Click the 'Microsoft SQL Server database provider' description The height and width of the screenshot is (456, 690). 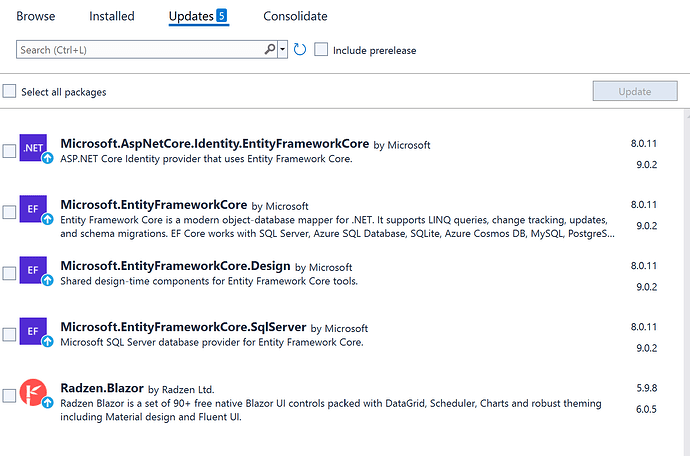click(212, 342)
